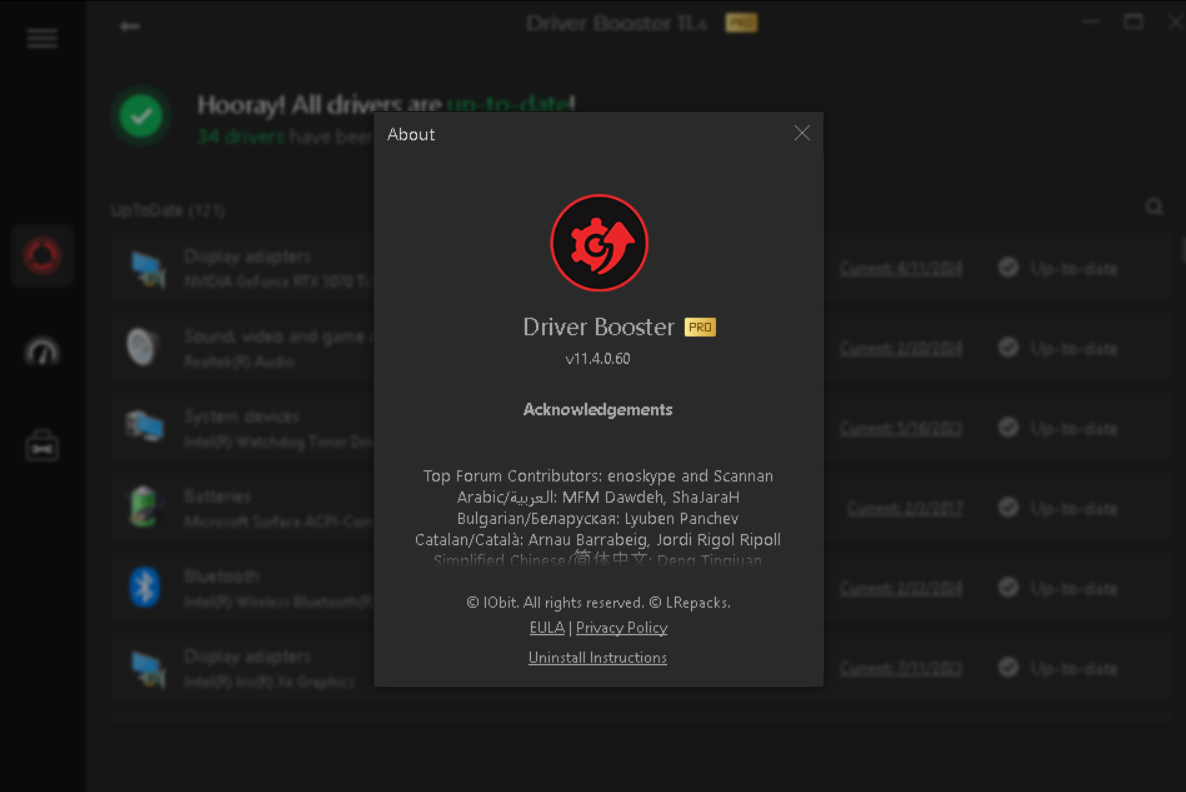Click the PRO badge beside Driver Booster name
The width and height of the screenshot is (1186, 792).
coord(700,327)
